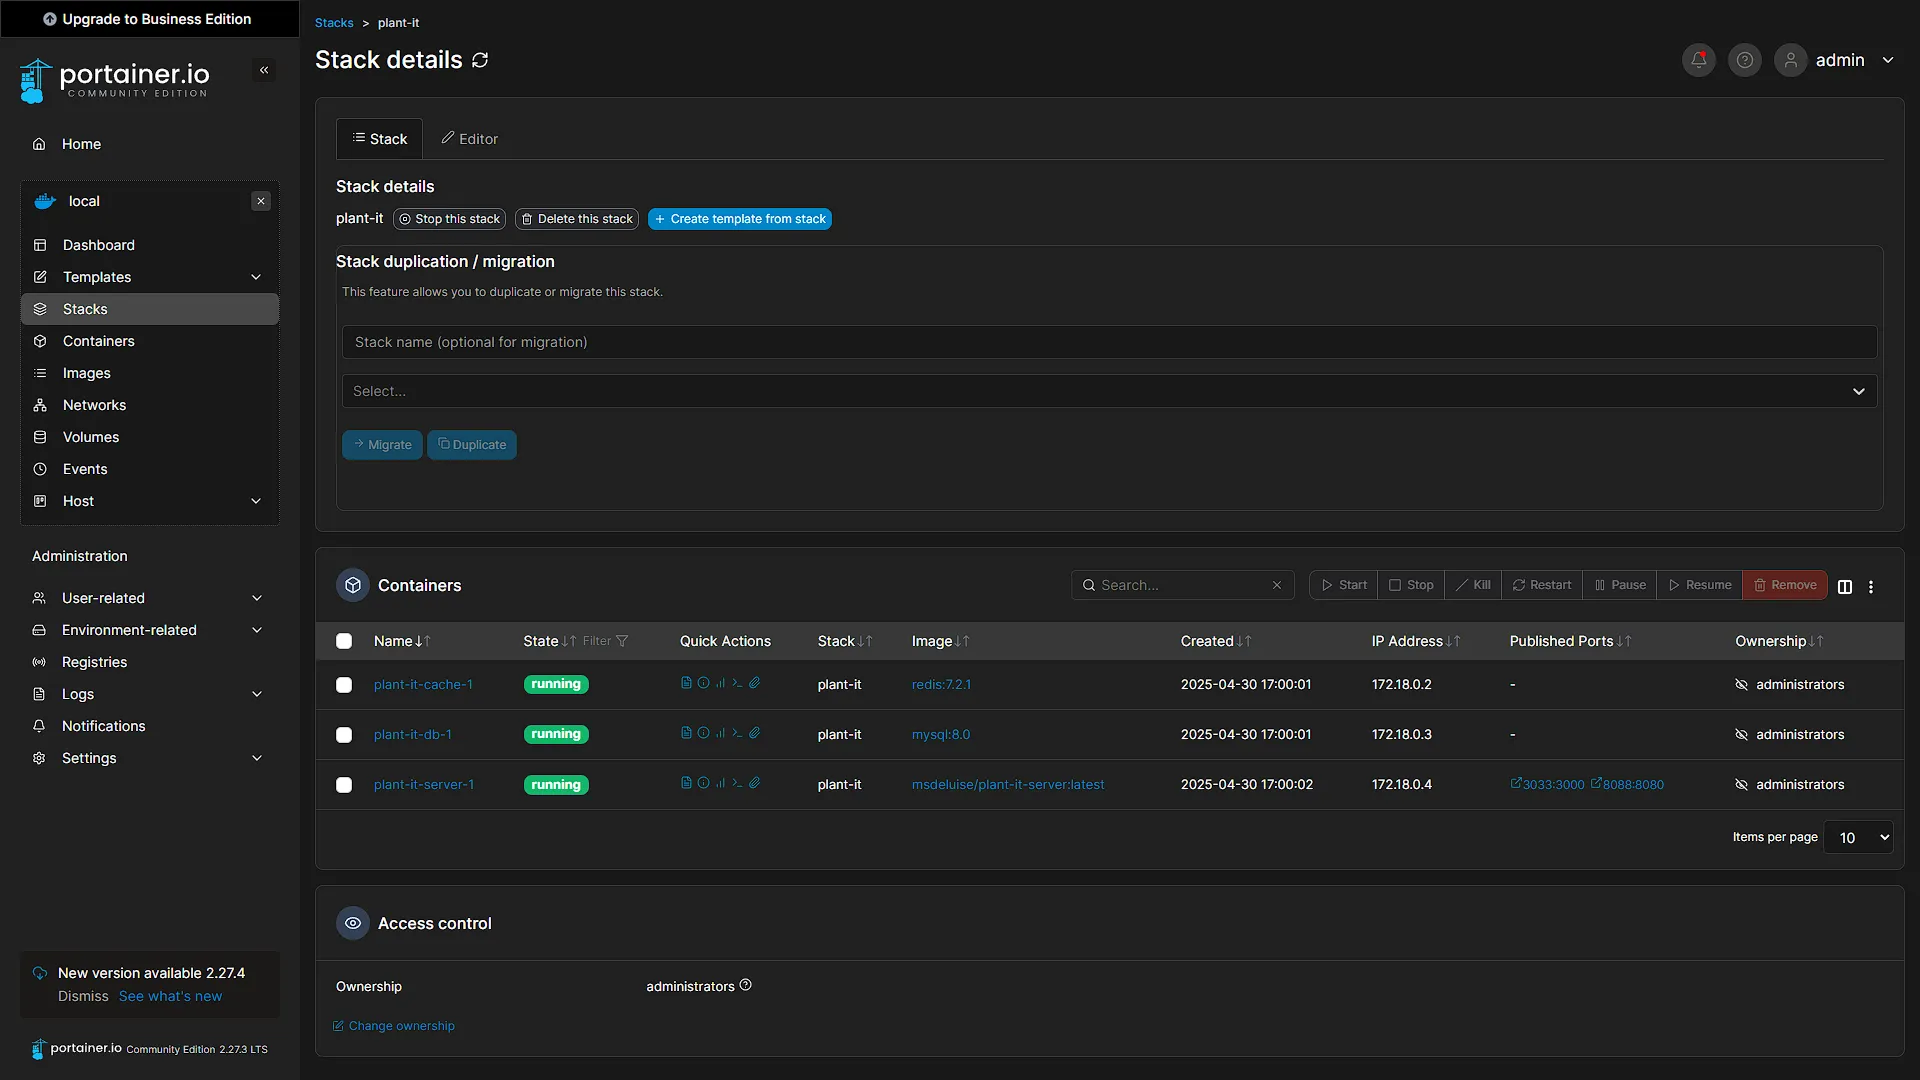Click the containers Search box

click(x=1182, y=585)
